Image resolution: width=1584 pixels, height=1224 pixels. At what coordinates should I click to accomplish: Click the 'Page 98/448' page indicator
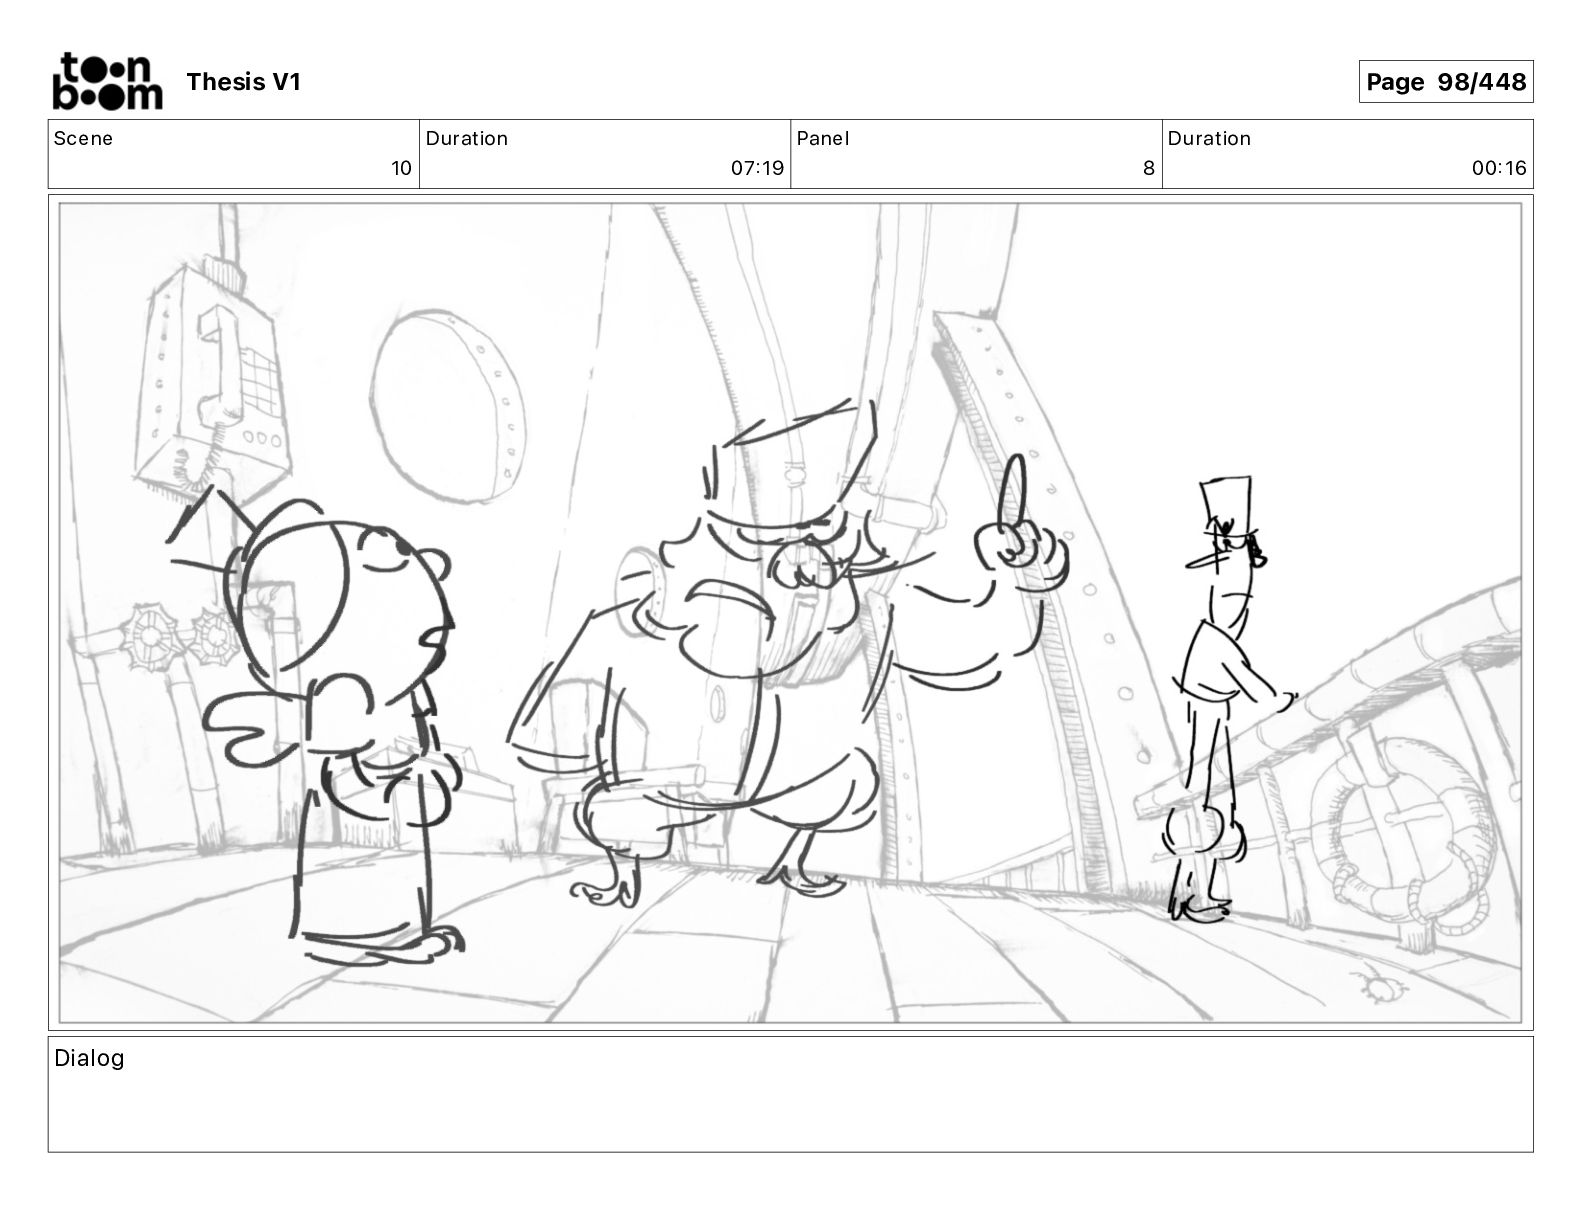(x=1446, y=82)
